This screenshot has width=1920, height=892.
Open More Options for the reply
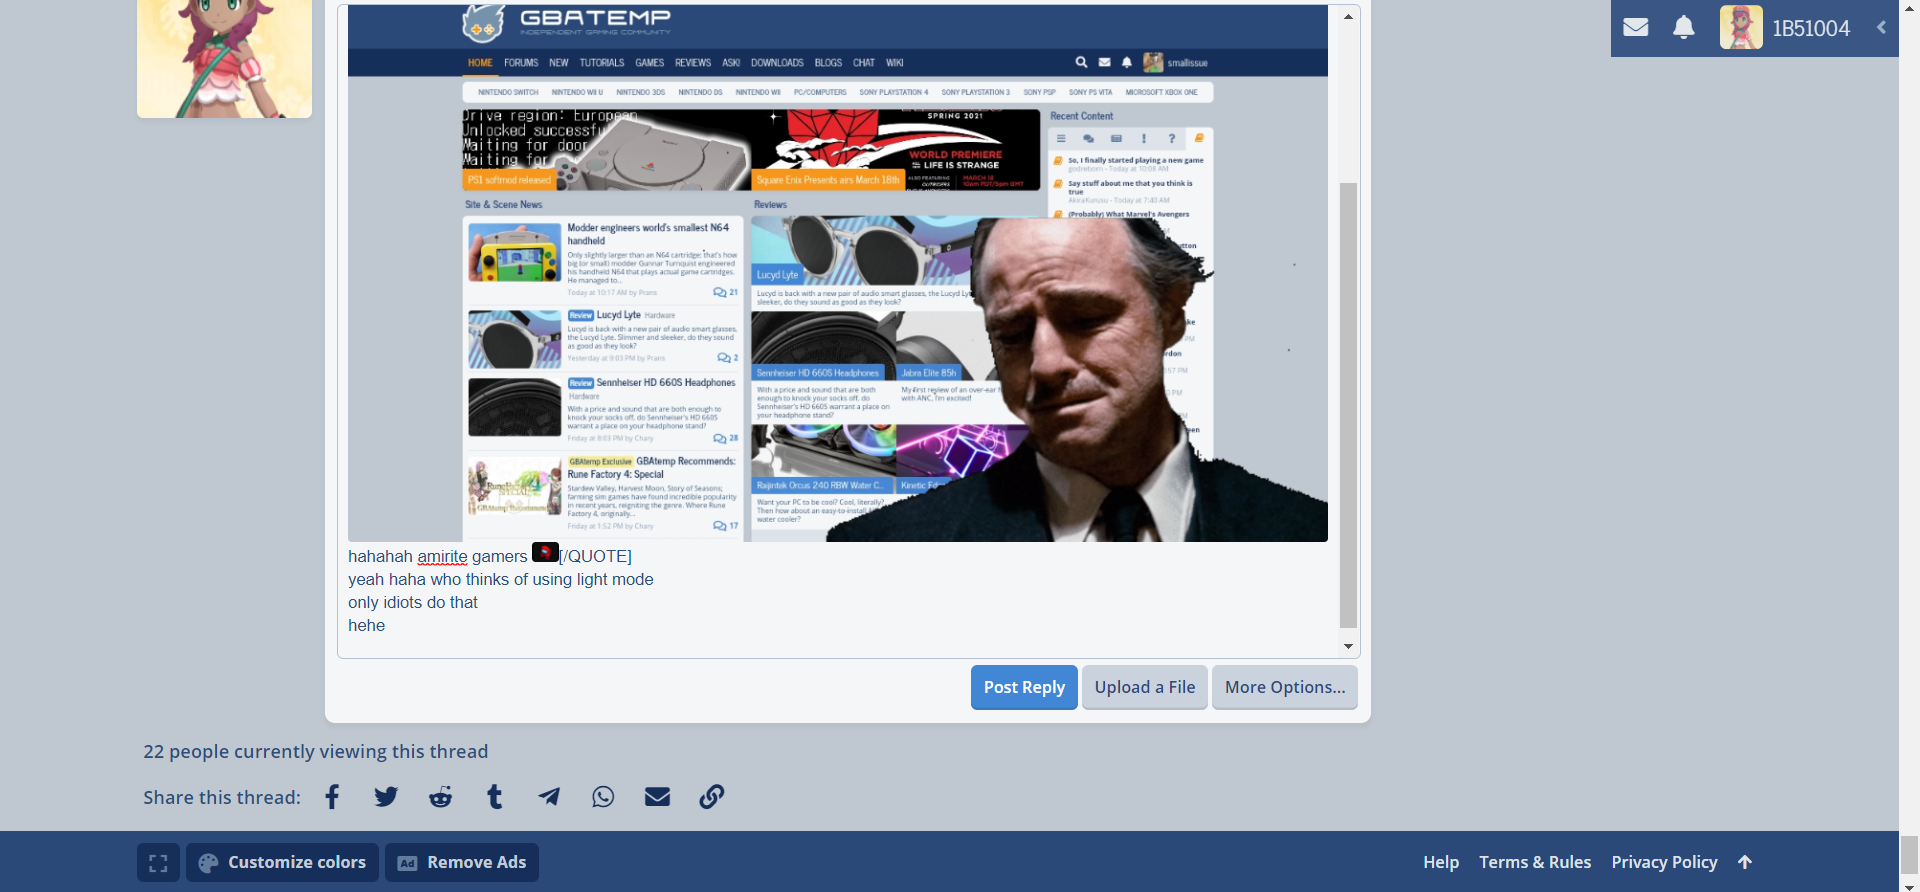[1285, 687]
